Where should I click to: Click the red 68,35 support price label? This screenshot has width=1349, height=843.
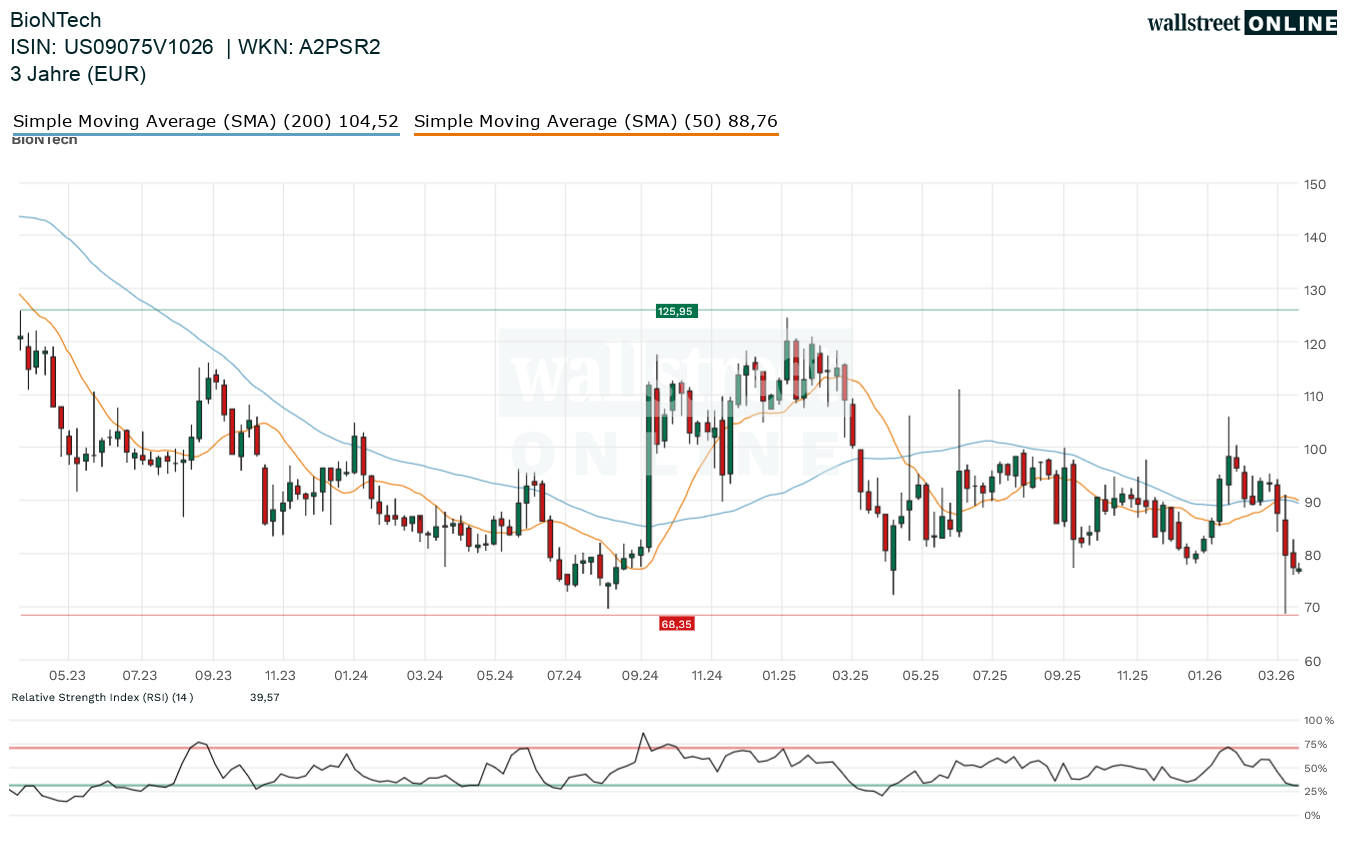point(676,624)
